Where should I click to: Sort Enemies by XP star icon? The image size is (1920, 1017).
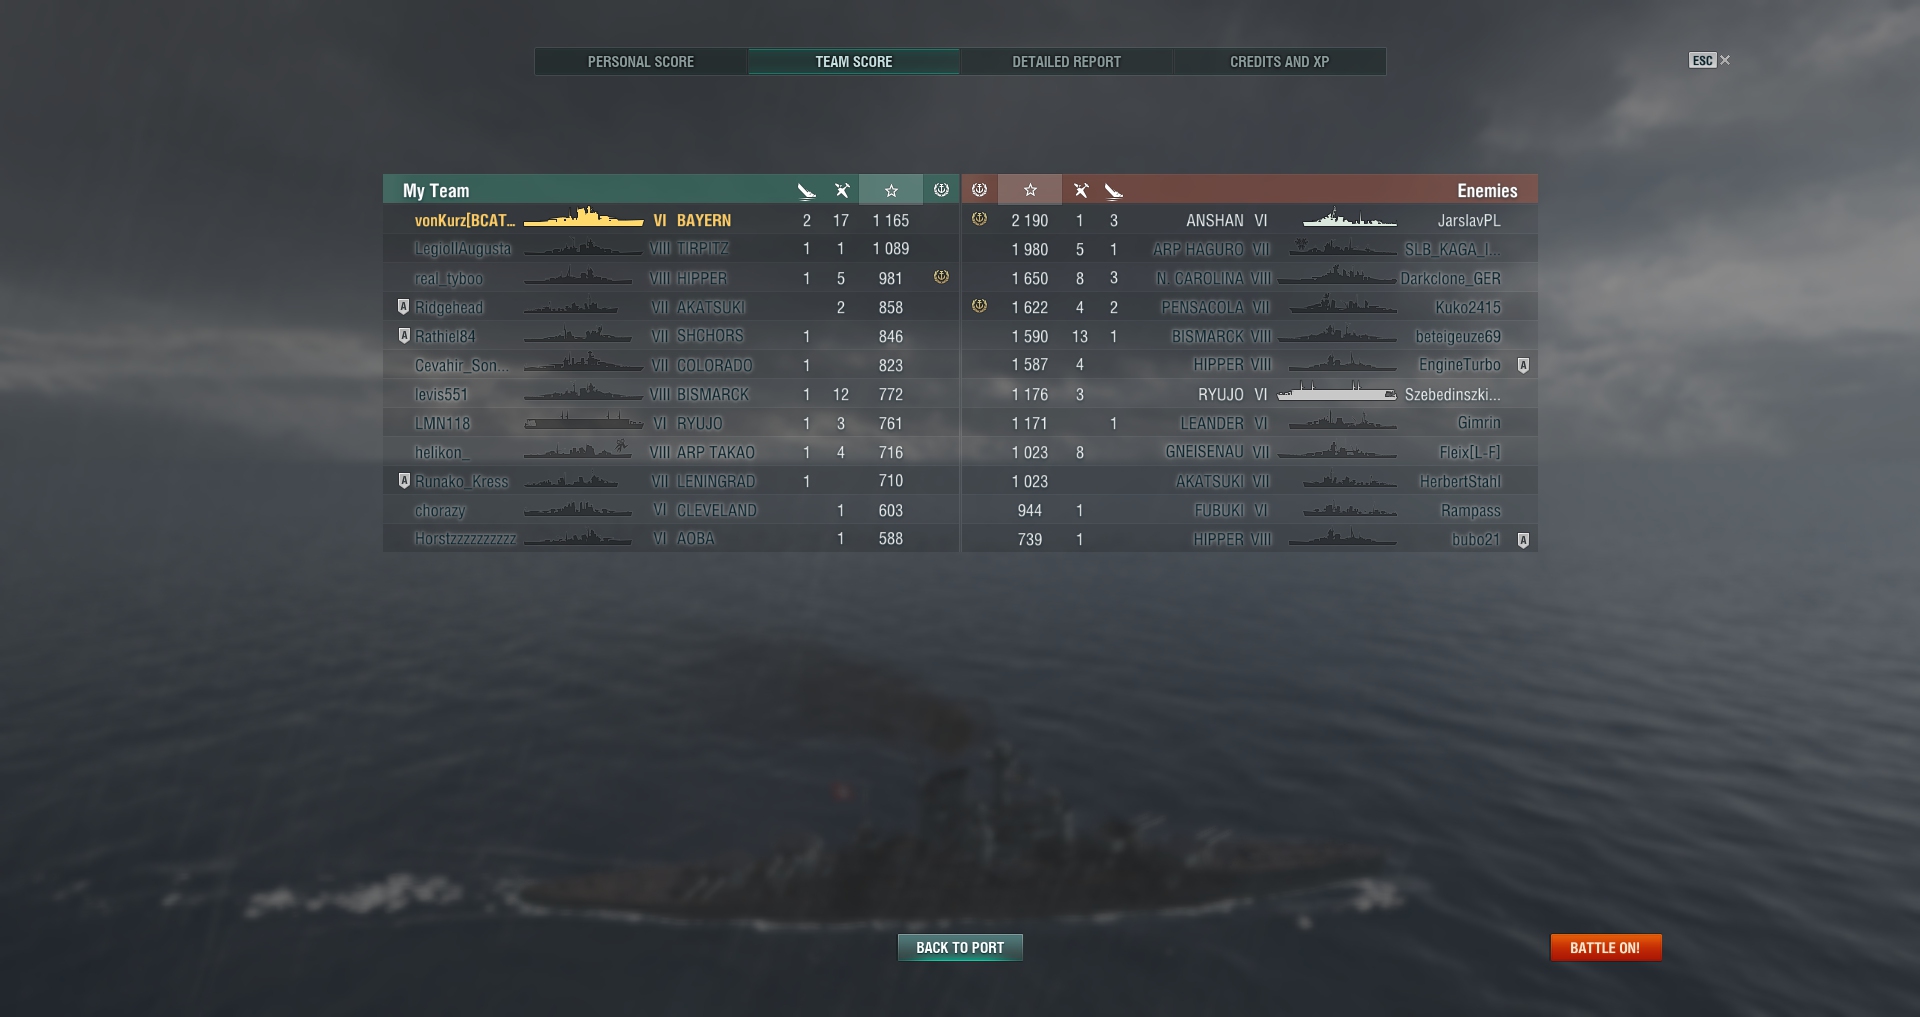1030,190
